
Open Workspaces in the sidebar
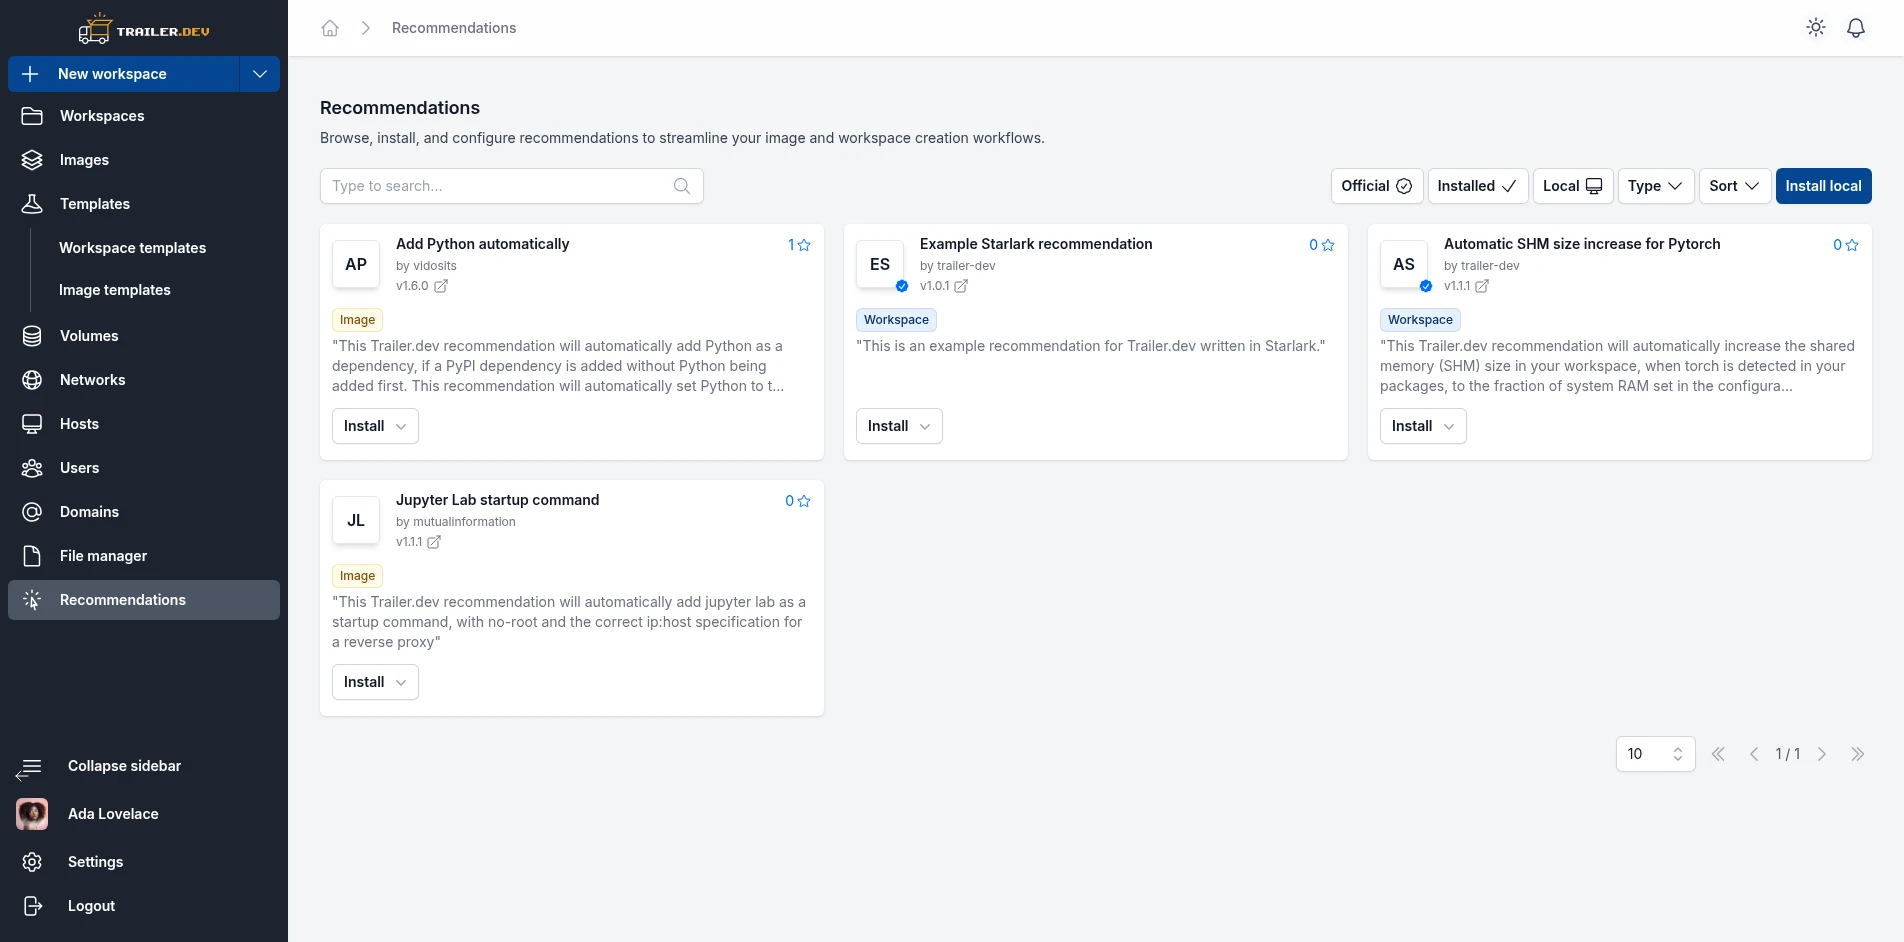coord(144,116)
